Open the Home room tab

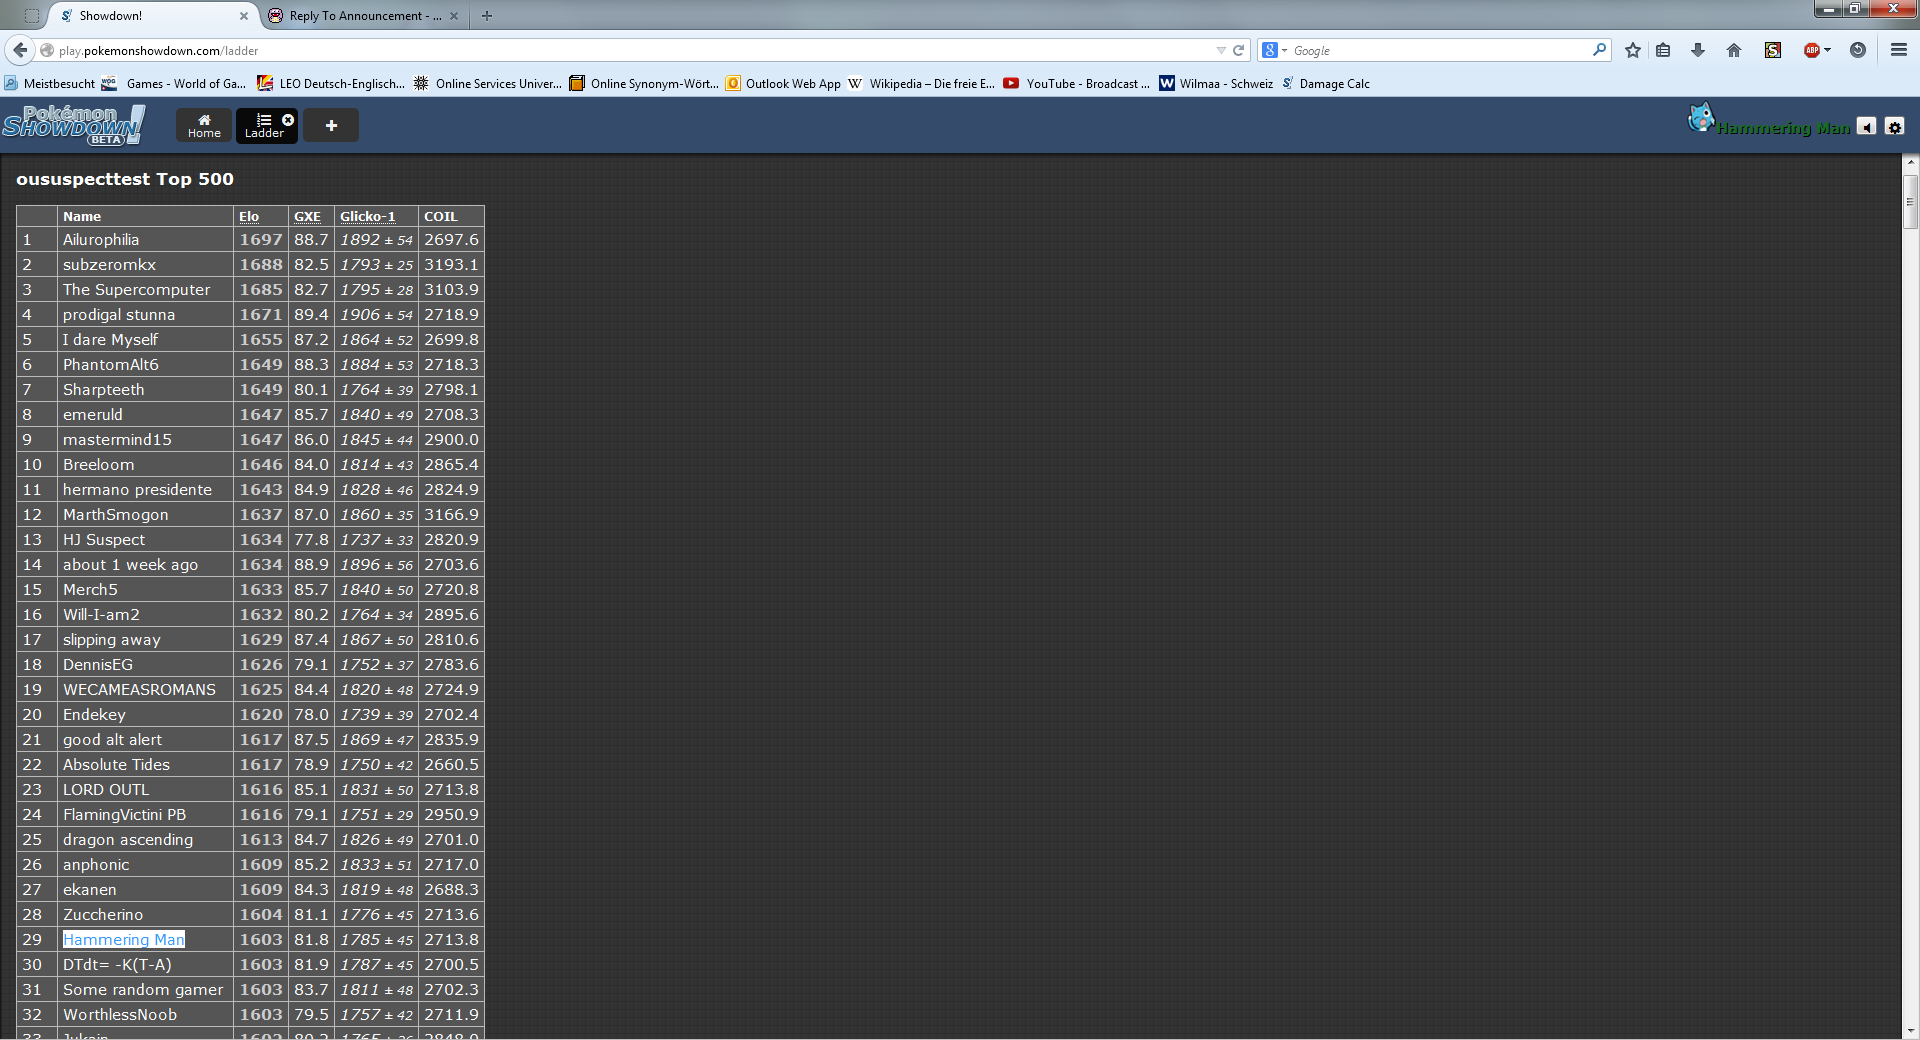point(204,125)
